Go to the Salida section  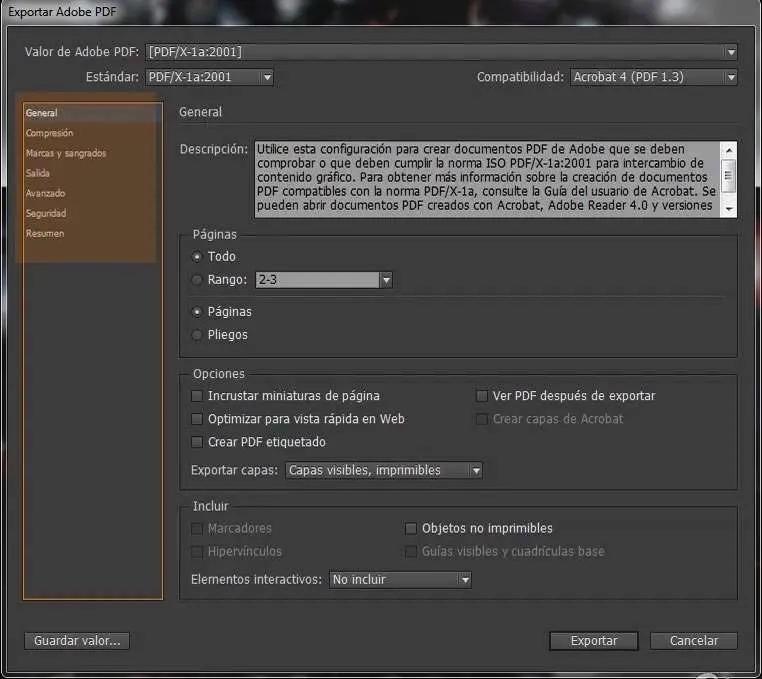tap(38, 174)
